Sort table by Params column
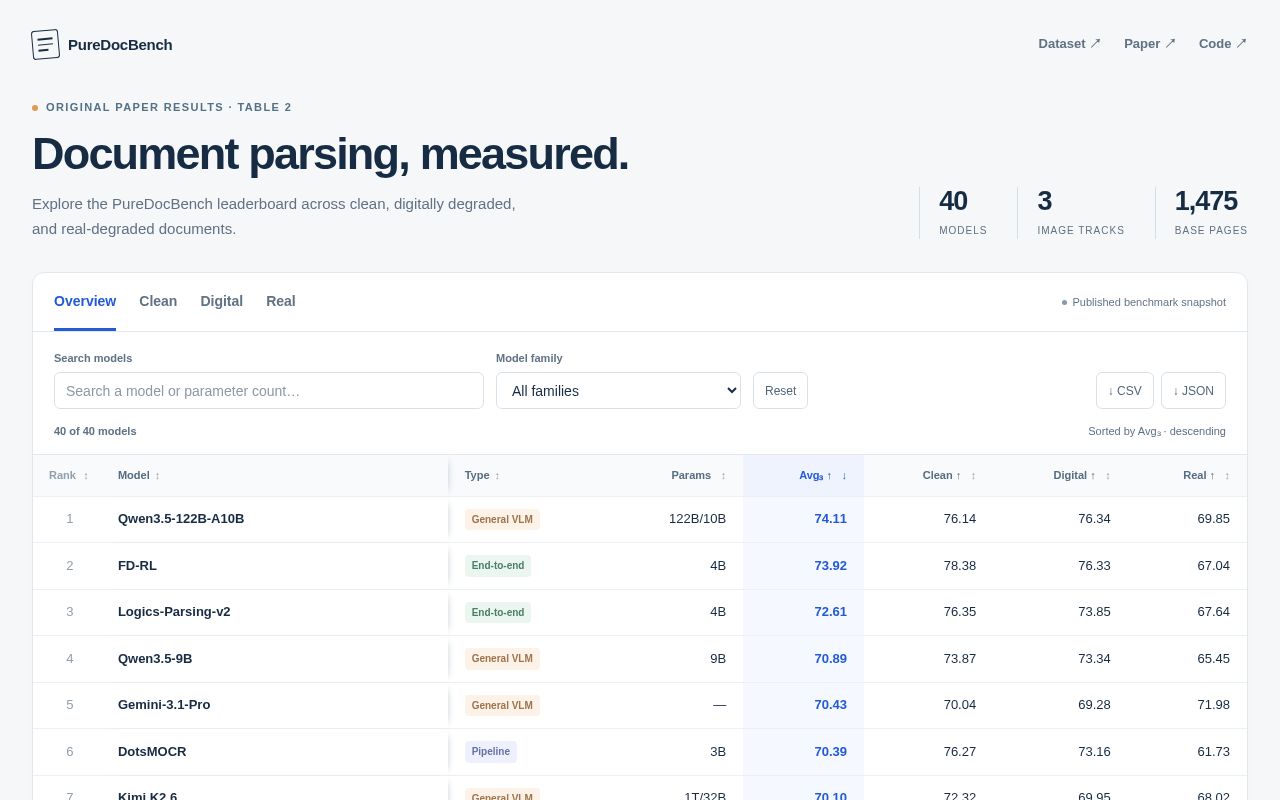Viewport: 1280px width, 800px height. click(698, 476)
